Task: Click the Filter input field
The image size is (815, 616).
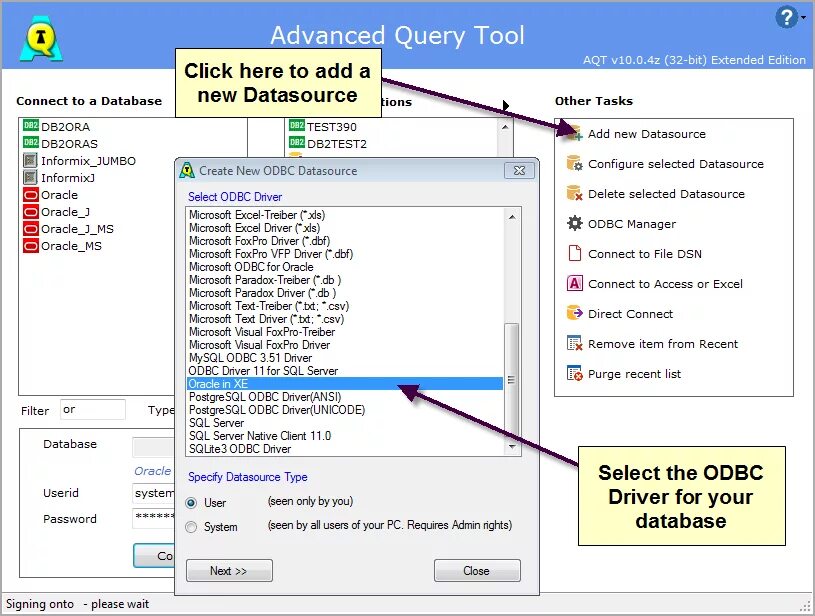Action: point(93,410)
